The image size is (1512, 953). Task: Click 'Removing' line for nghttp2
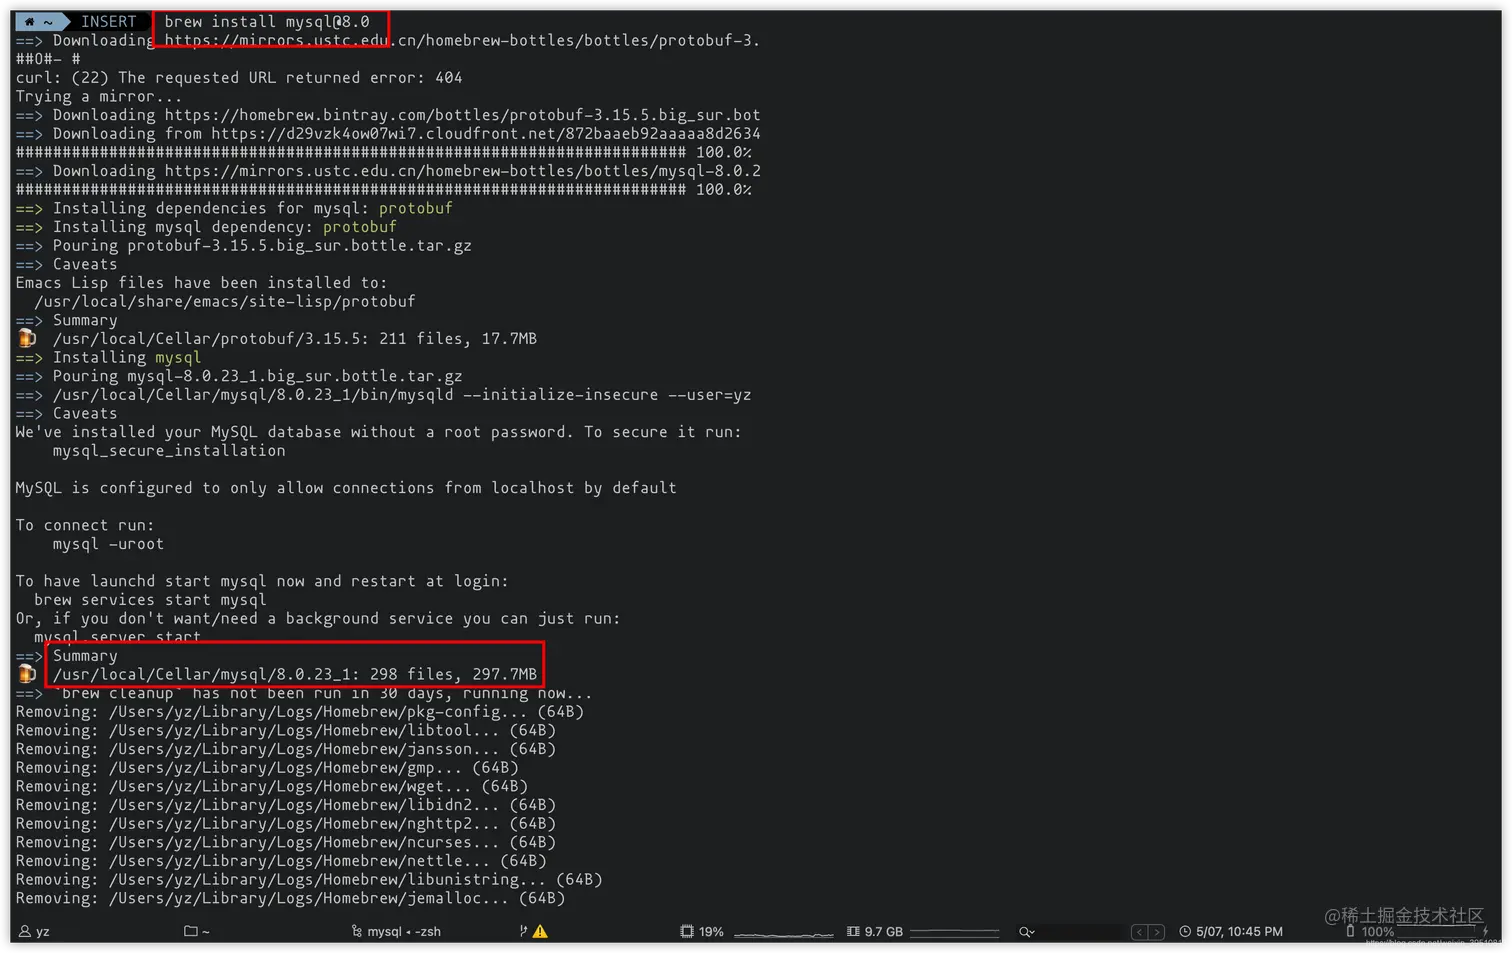(x=285, y=824)
